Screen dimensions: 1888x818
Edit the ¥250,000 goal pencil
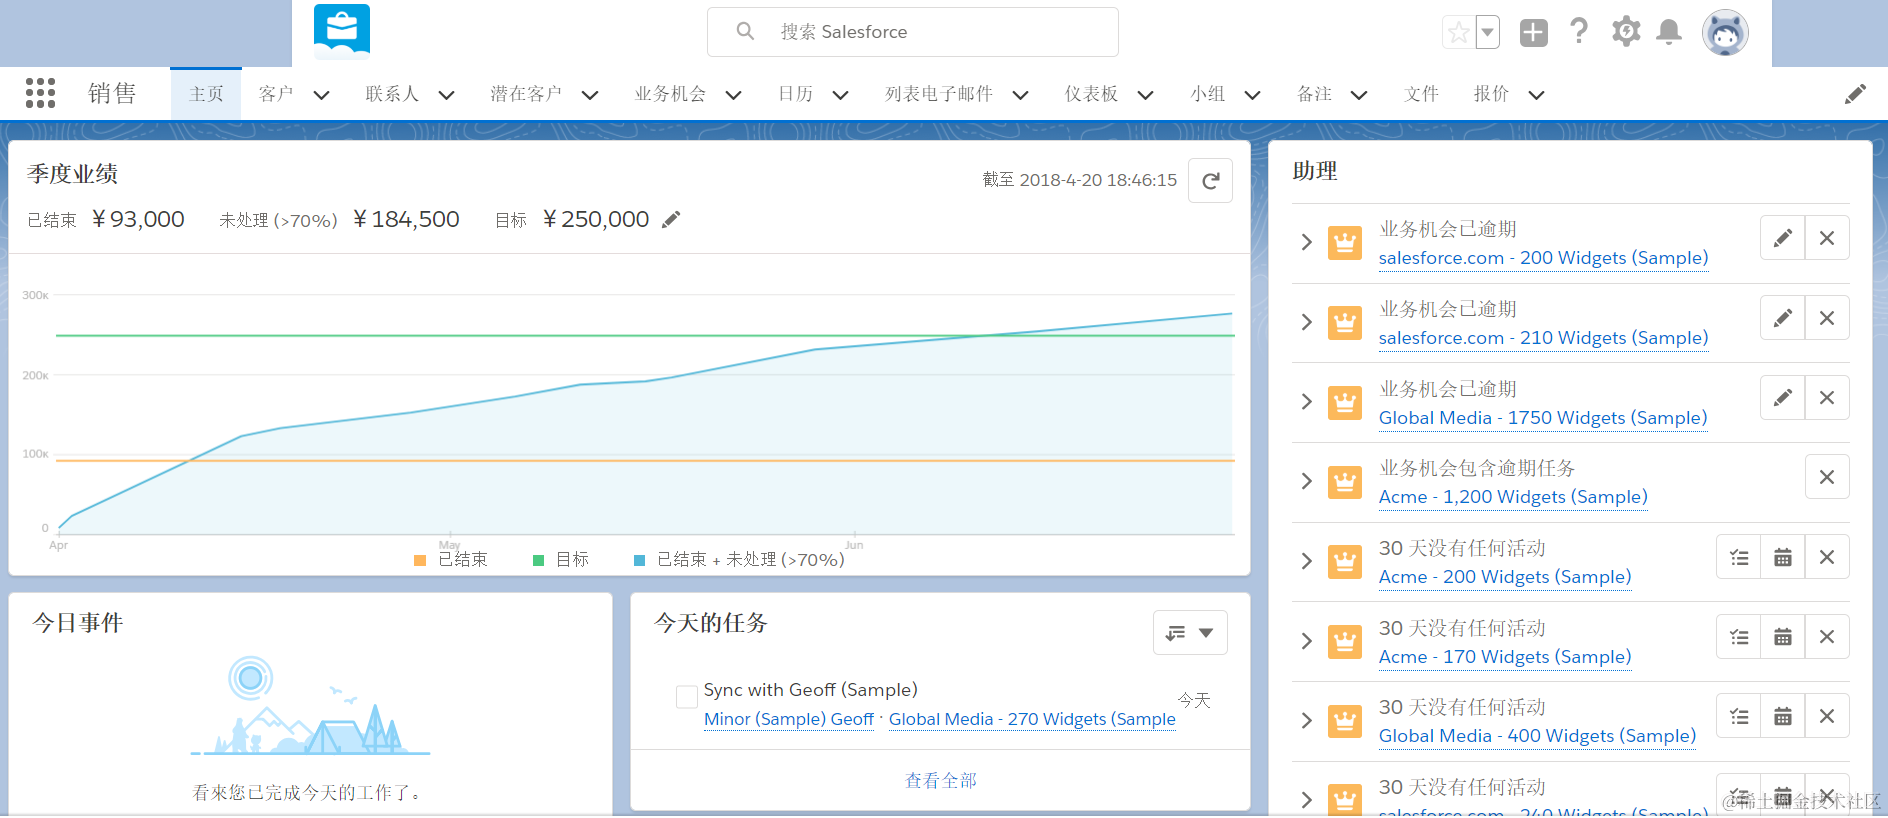(x=671, y=219)
